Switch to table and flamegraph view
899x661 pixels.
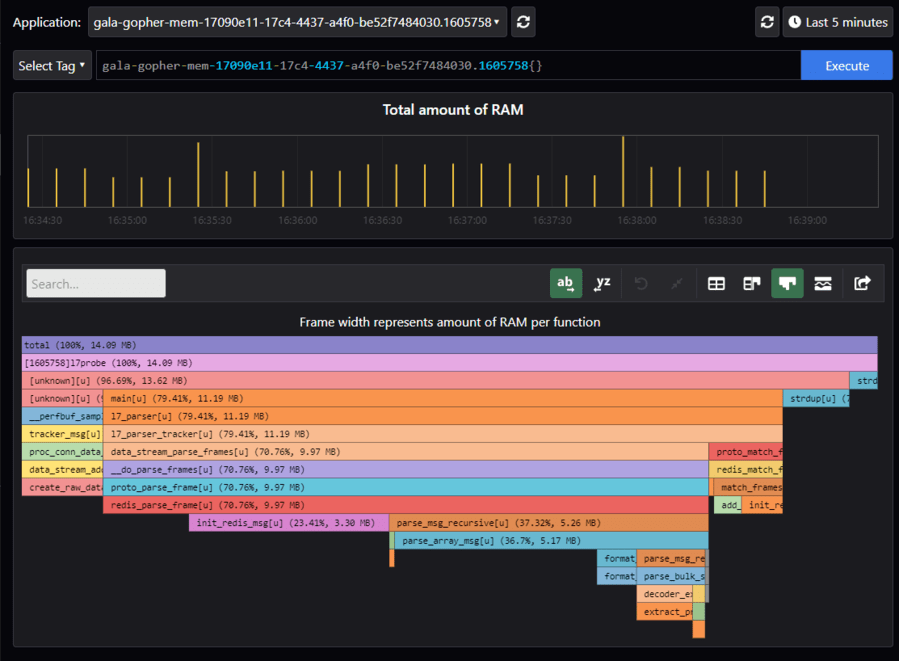(x=752, y=284)
